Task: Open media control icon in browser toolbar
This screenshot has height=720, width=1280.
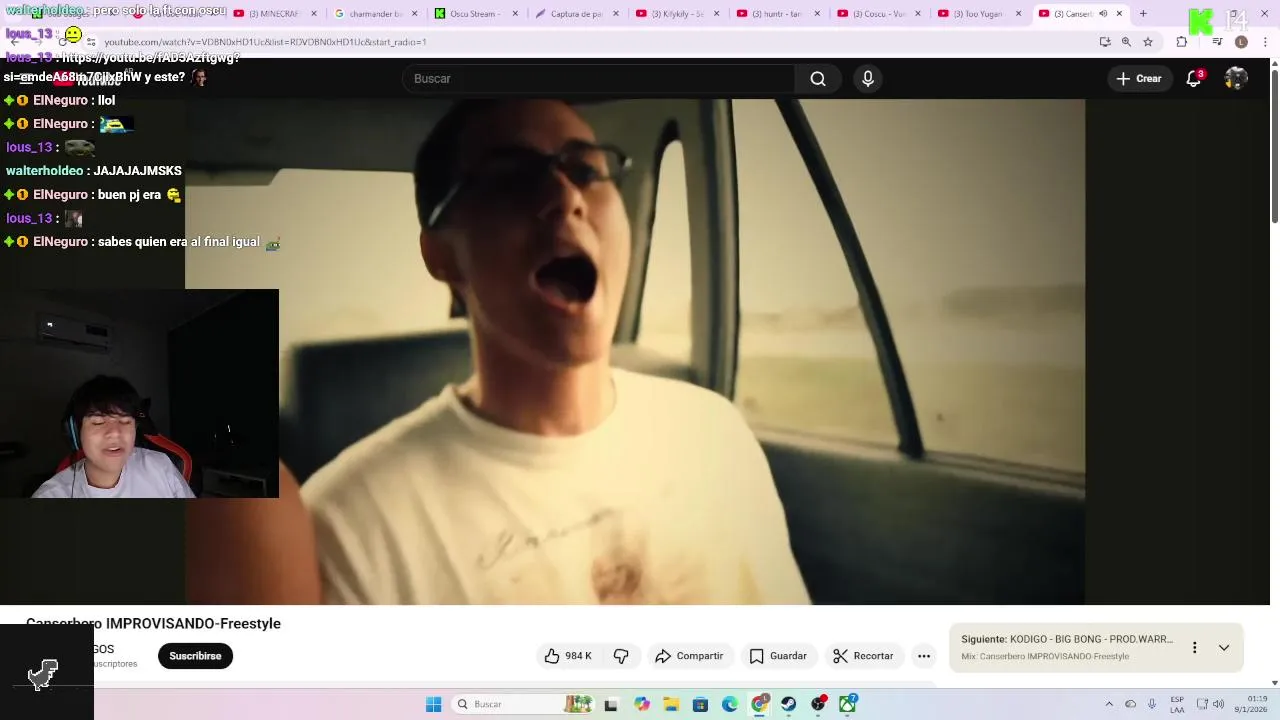Action: (1217, 42)
